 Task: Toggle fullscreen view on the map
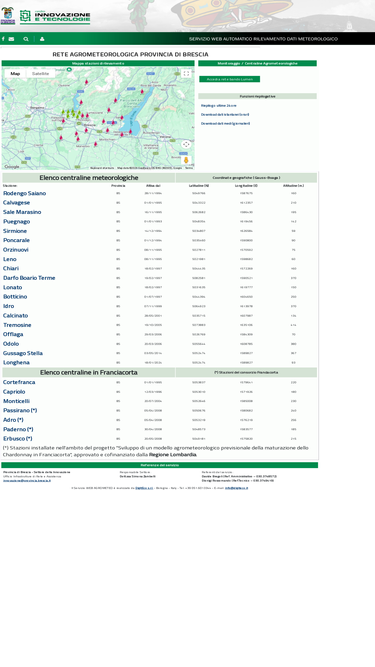tap(186, 74)
